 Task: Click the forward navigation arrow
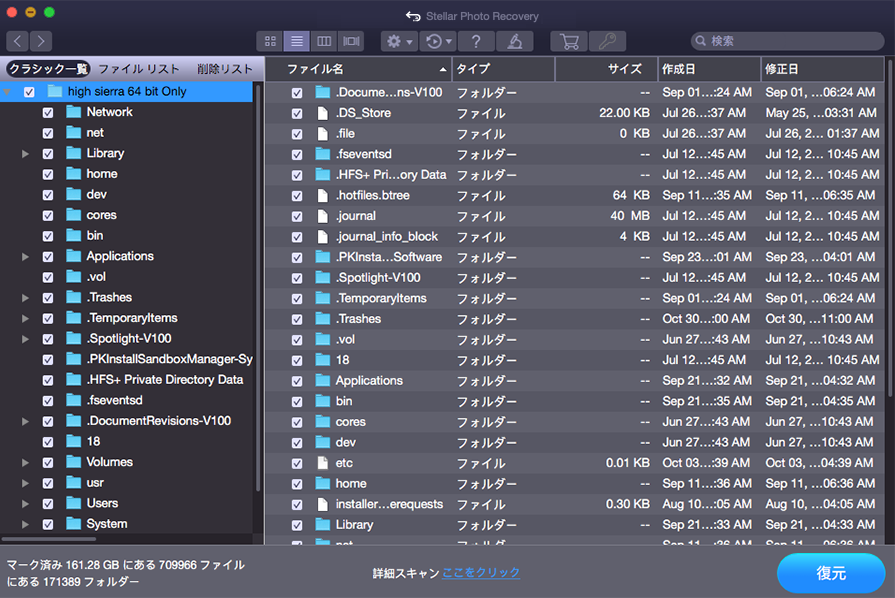coord(41,41)
